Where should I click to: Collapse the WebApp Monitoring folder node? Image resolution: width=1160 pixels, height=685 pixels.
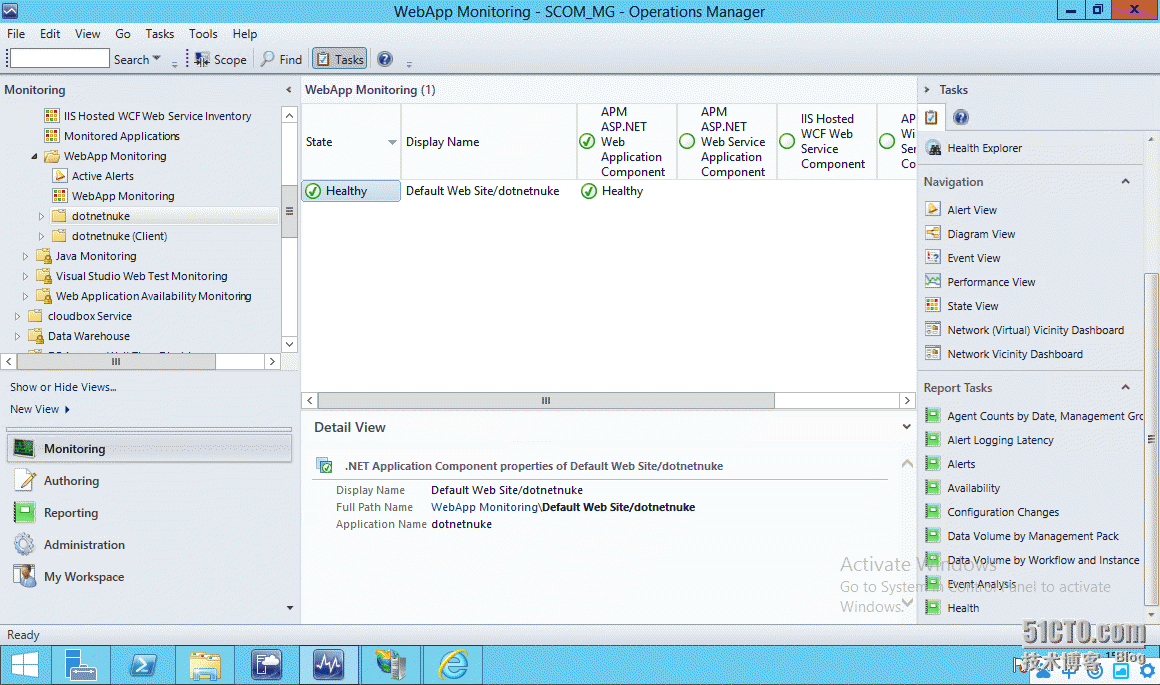[34, 156]
